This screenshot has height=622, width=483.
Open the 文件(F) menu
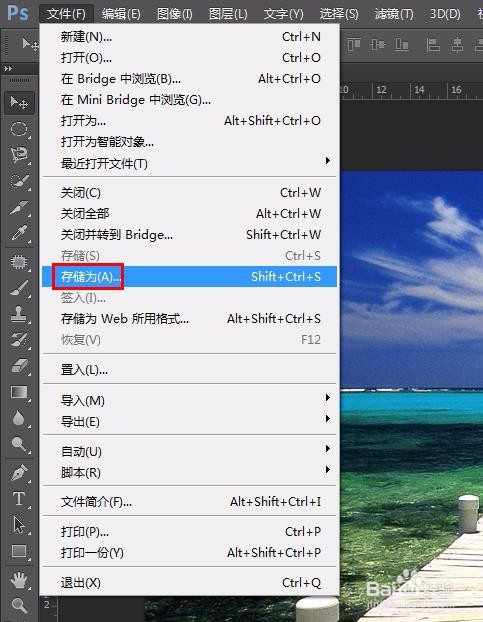pyautogui.click(x=66, y=14)
